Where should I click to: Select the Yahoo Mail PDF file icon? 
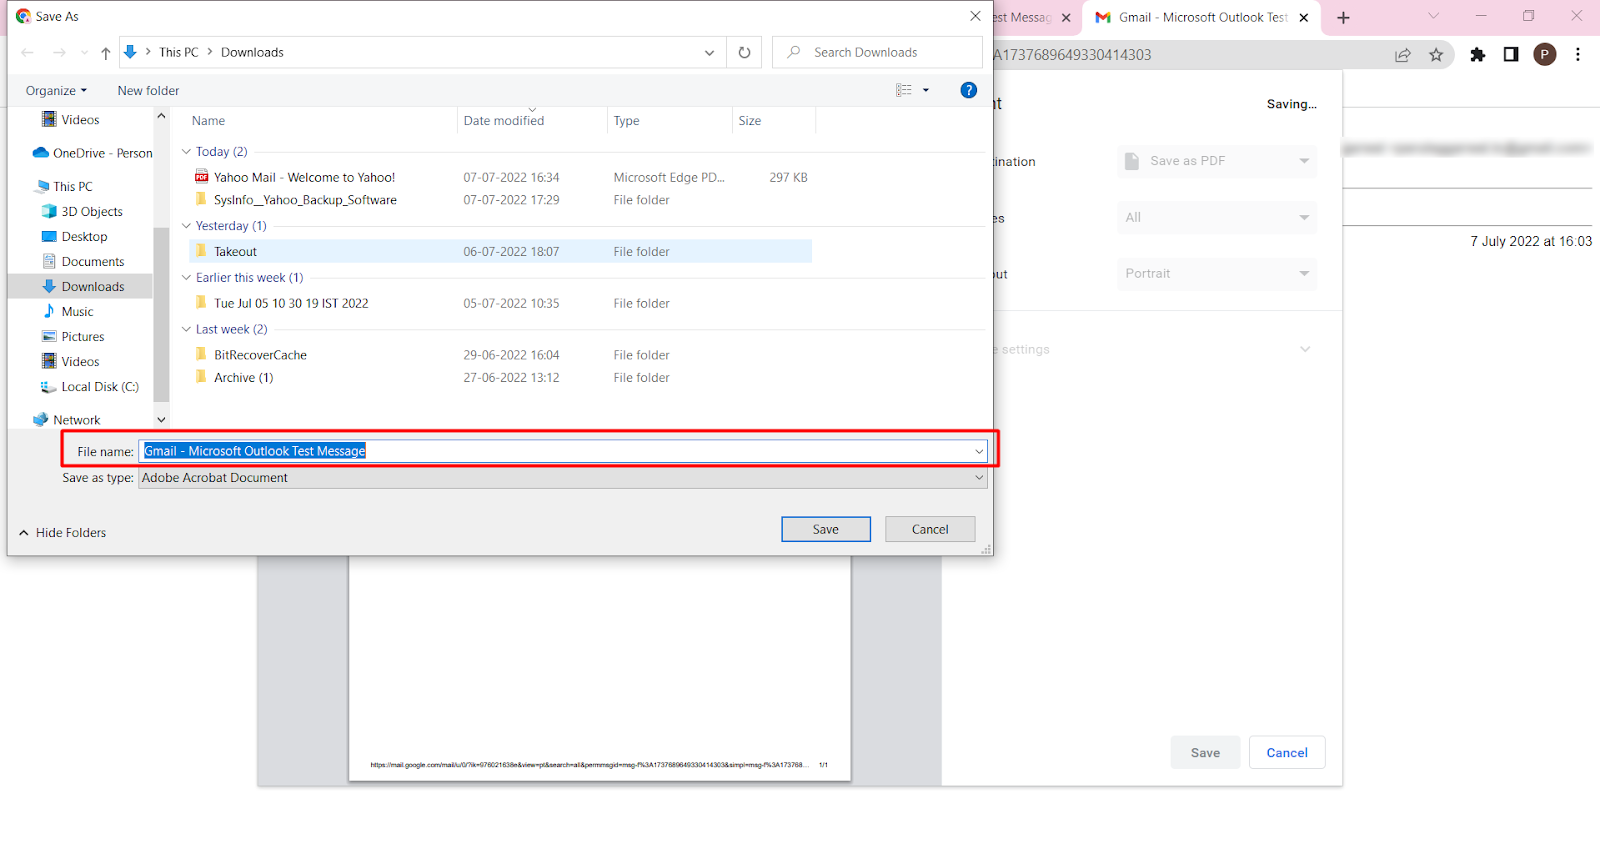click(x=201, y=177)
